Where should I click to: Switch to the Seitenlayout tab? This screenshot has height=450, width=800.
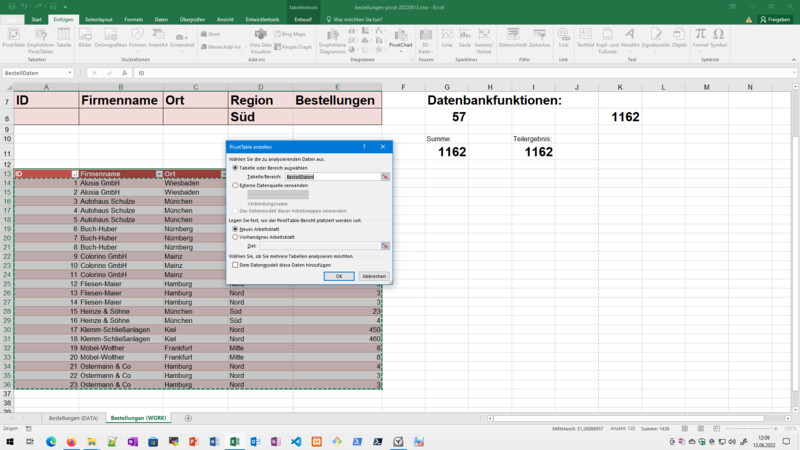coord(98,19)
